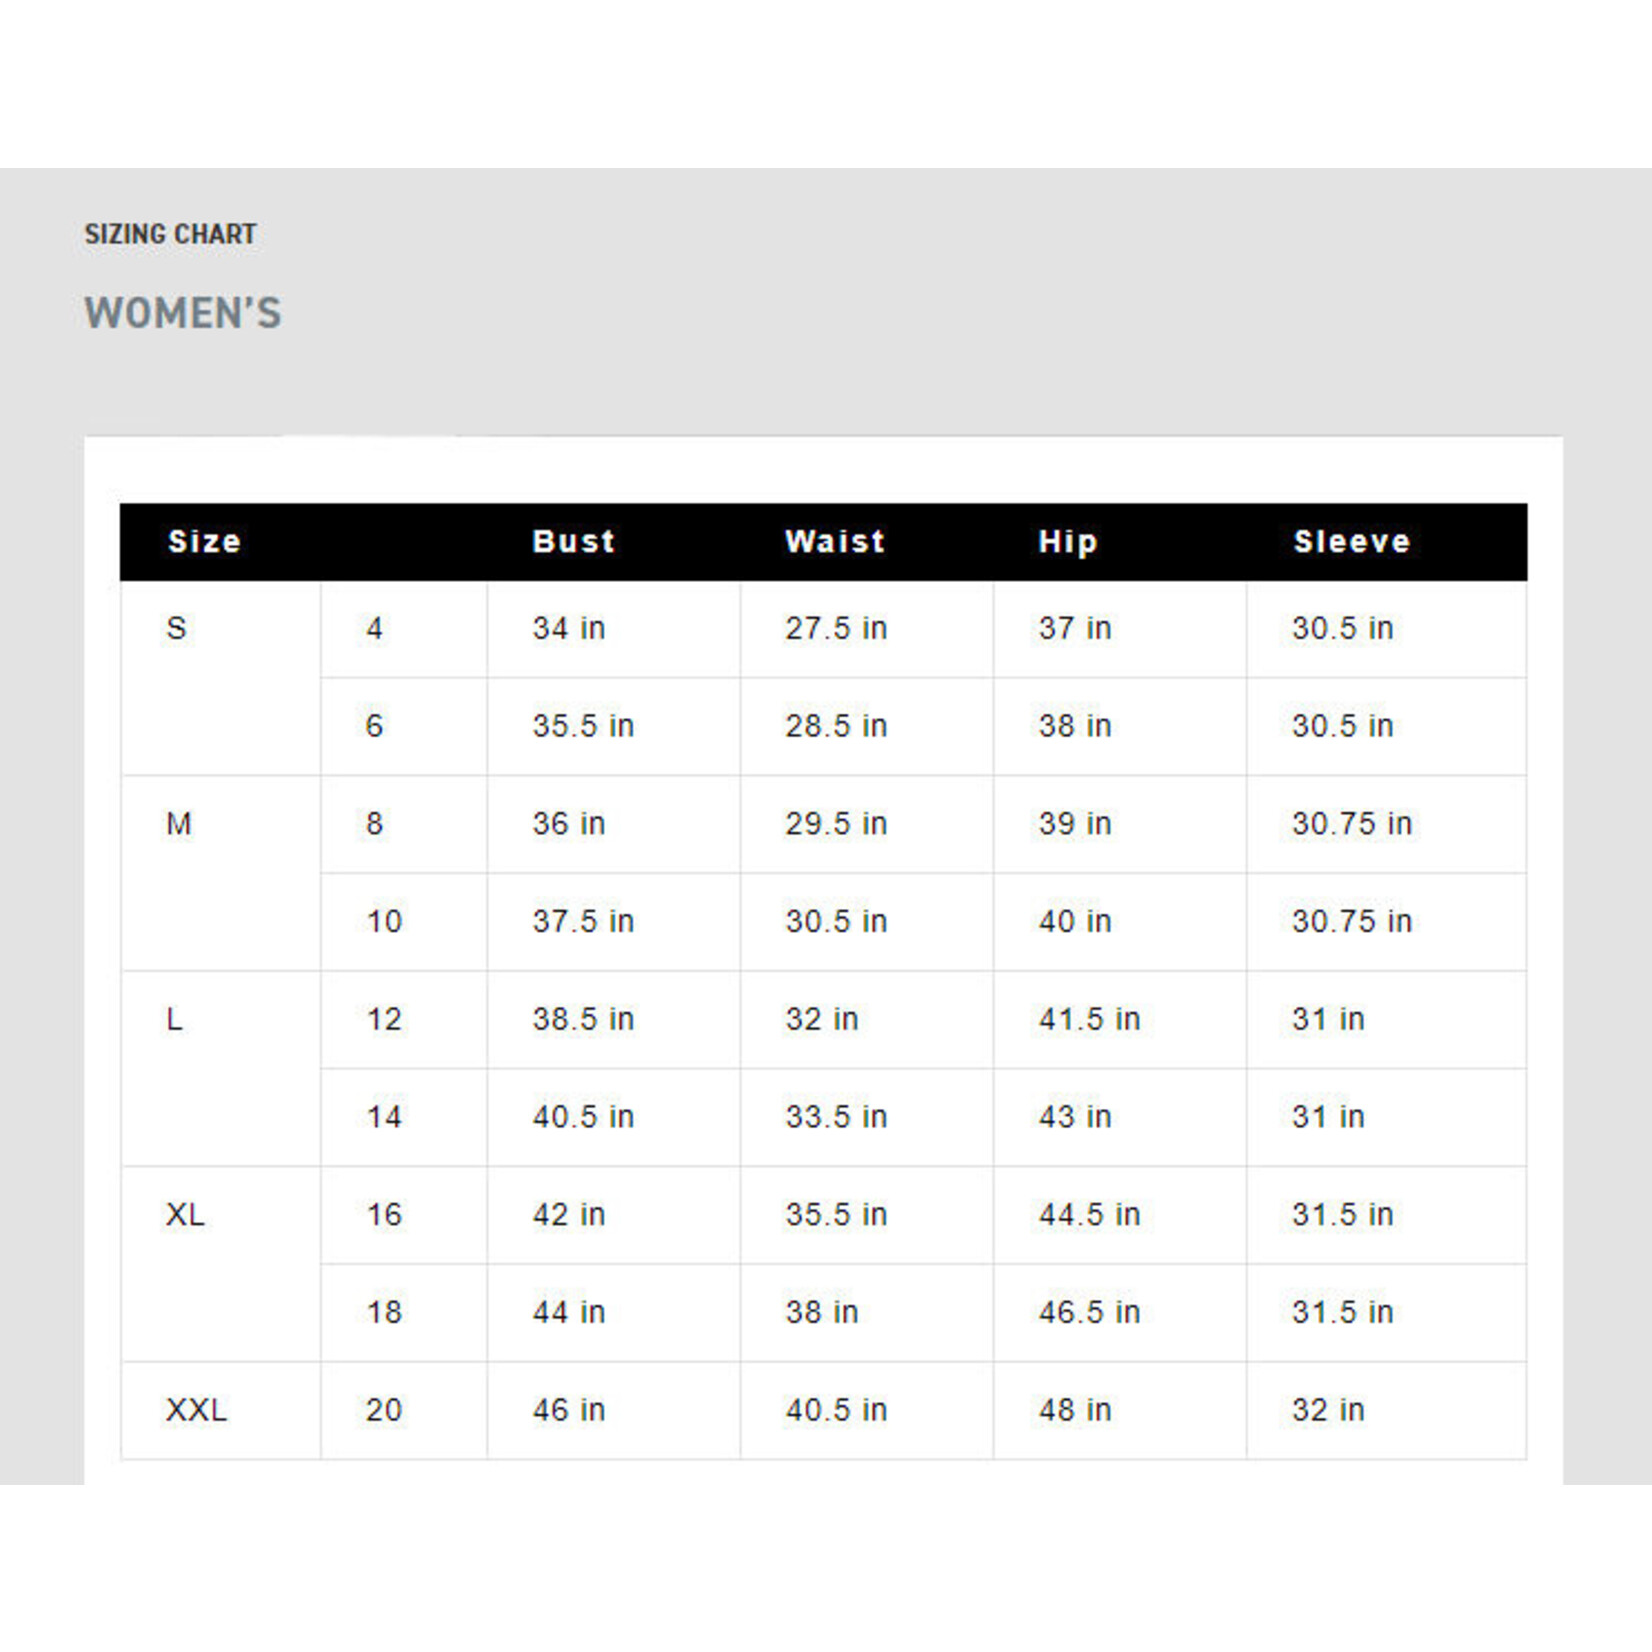The height and width of the screenshot is (1652, 1652).
Task: Click the Size column header
Action: (x=204, y=541)
